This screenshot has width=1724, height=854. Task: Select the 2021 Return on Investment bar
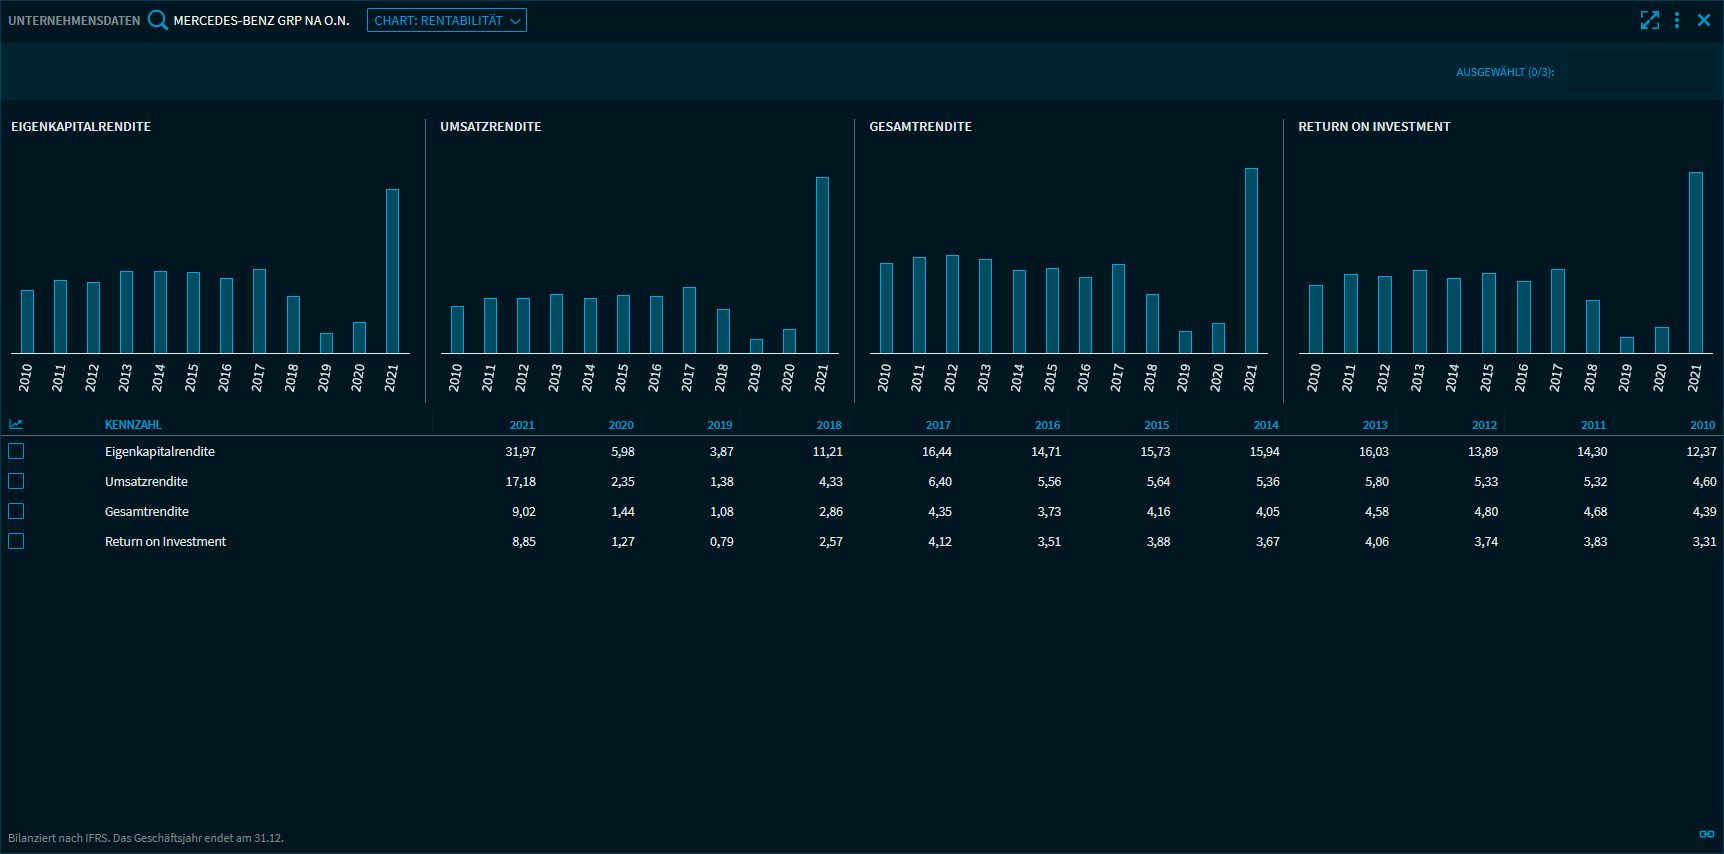[1695, 262]
